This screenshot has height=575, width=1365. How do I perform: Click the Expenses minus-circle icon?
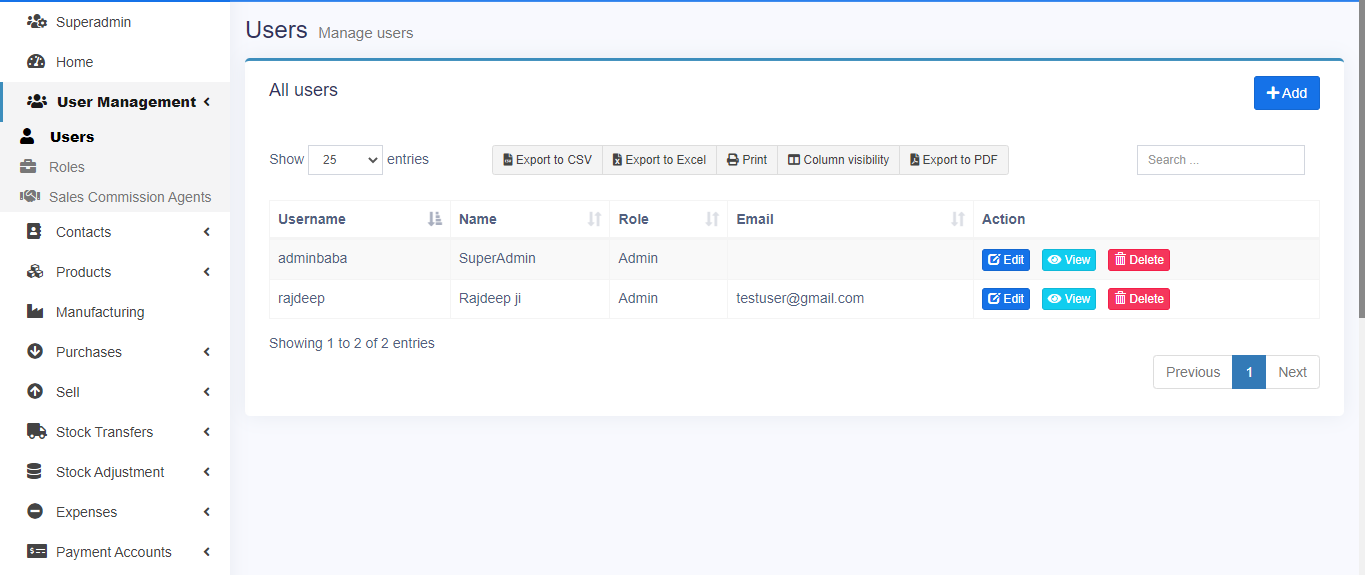(x=35, y=512)
